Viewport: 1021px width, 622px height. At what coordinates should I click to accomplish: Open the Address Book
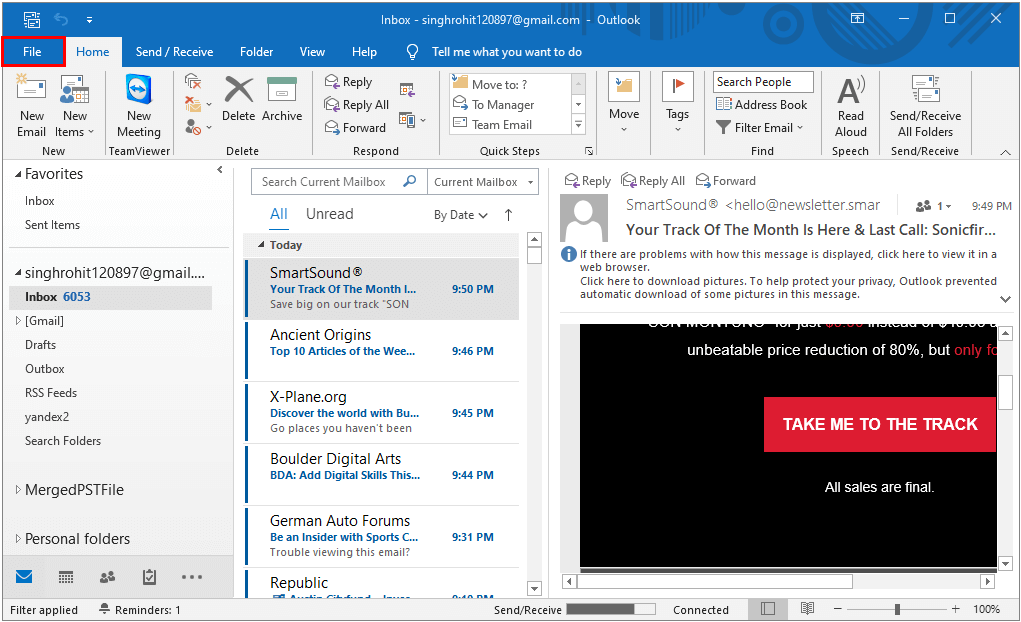pyautogui.click(x=762, y=104)
